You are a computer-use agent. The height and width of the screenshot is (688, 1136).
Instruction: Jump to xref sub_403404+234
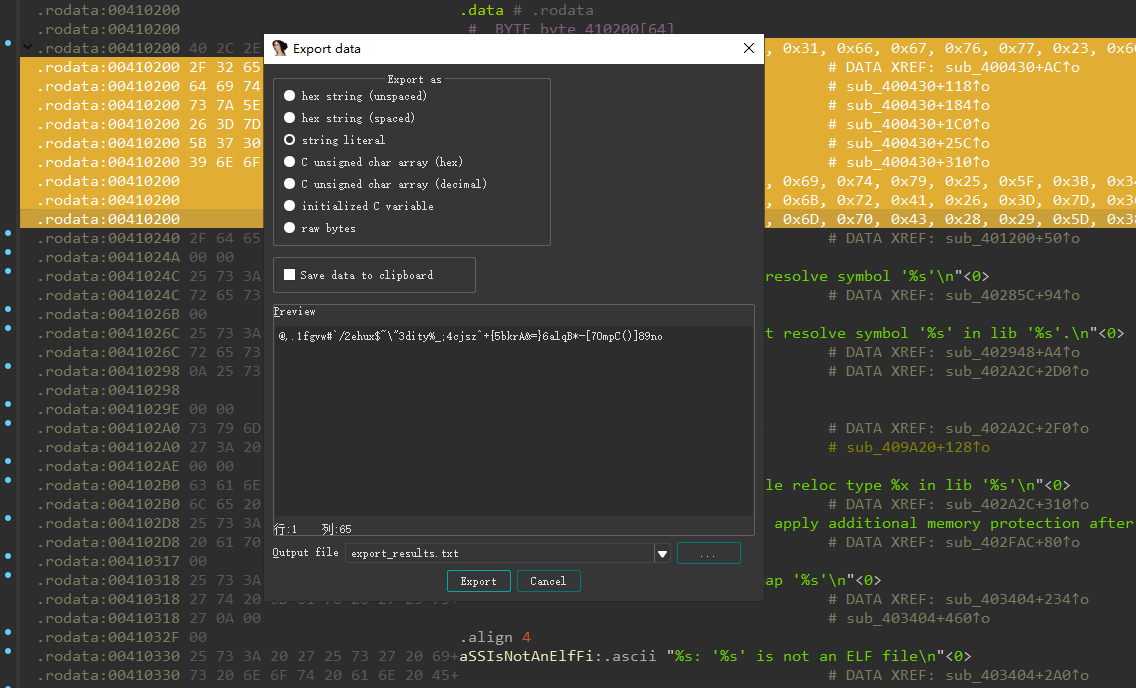click(x=1016, y=600)
